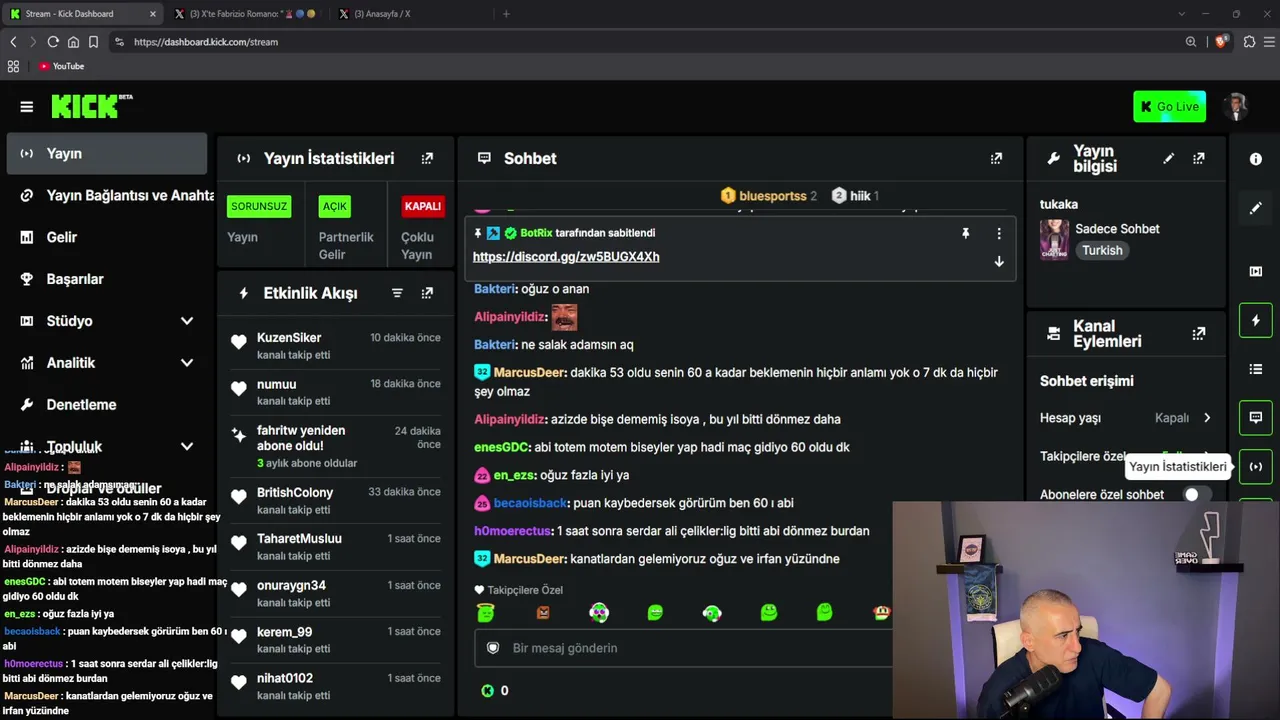Bookmark this page in the browser toolbar
Screen dimensions: 1280x720
pyautogui.click(x=93, y=42)
